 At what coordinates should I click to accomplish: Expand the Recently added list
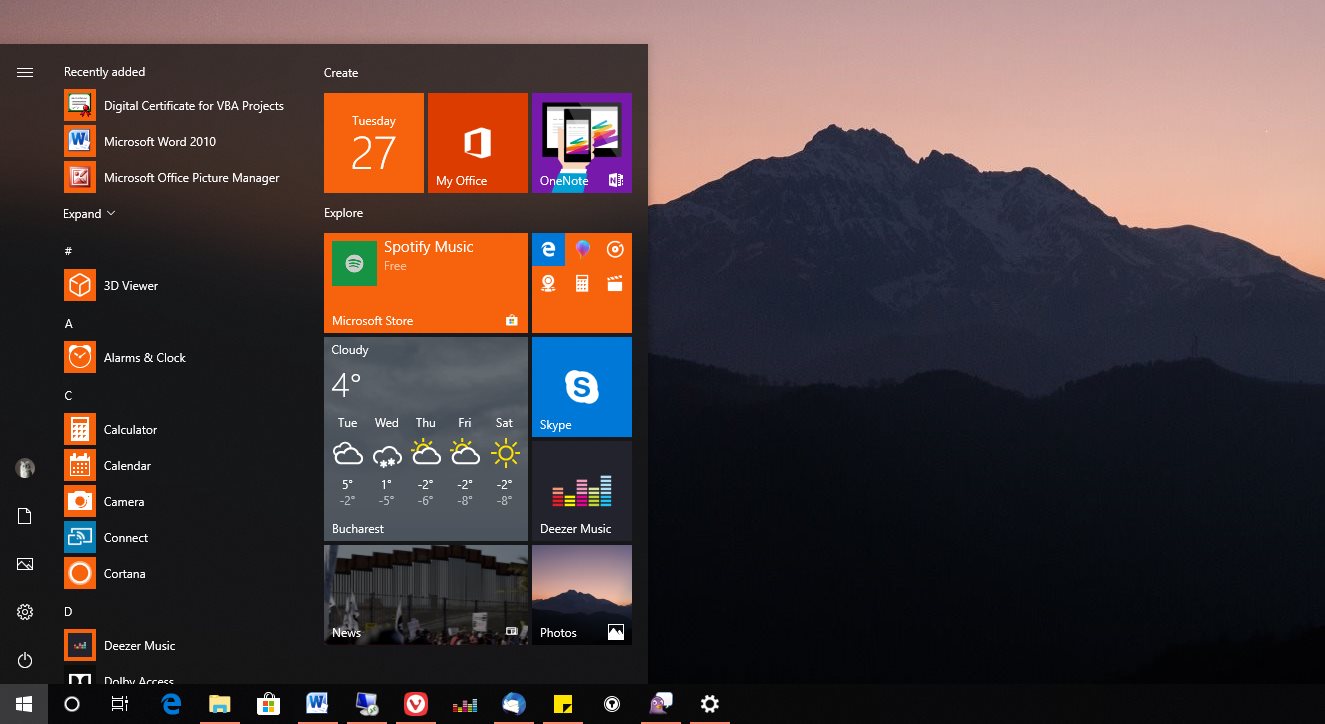[x=89, y=213]
